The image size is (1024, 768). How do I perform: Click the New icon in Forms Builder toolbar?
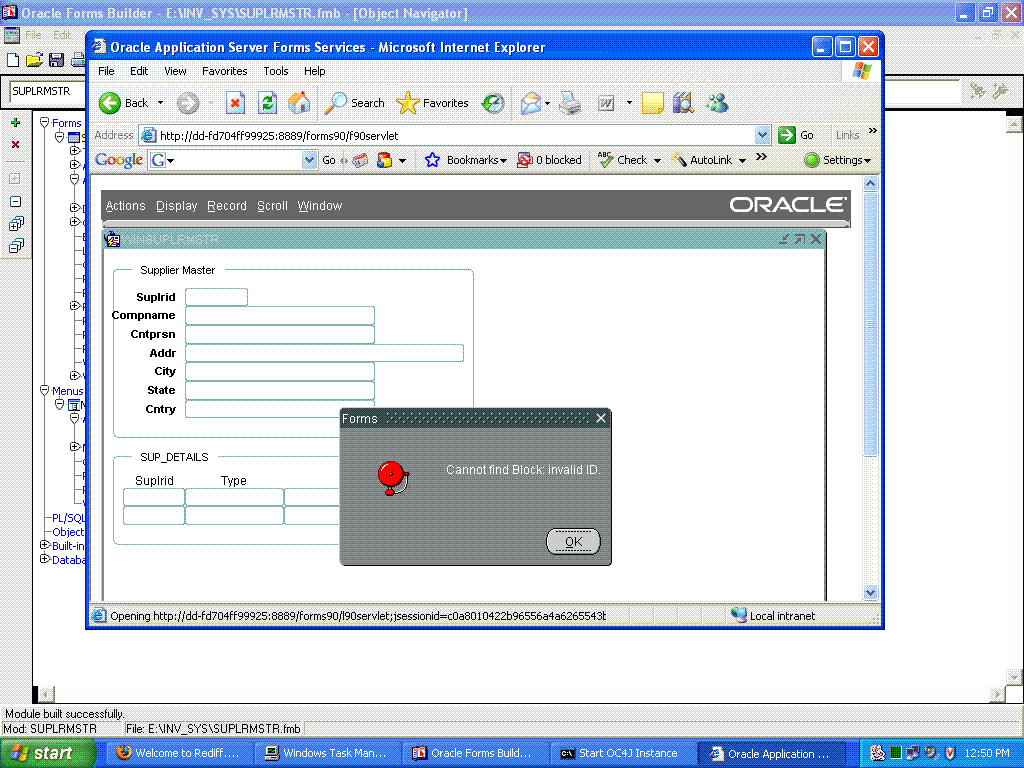click(x=13, y=60)
